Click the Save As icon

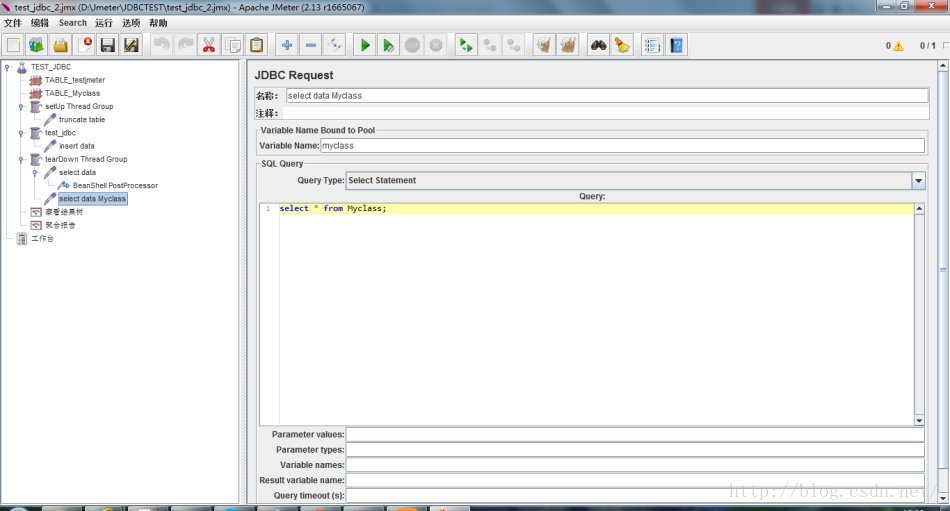(x=131, y=45)
